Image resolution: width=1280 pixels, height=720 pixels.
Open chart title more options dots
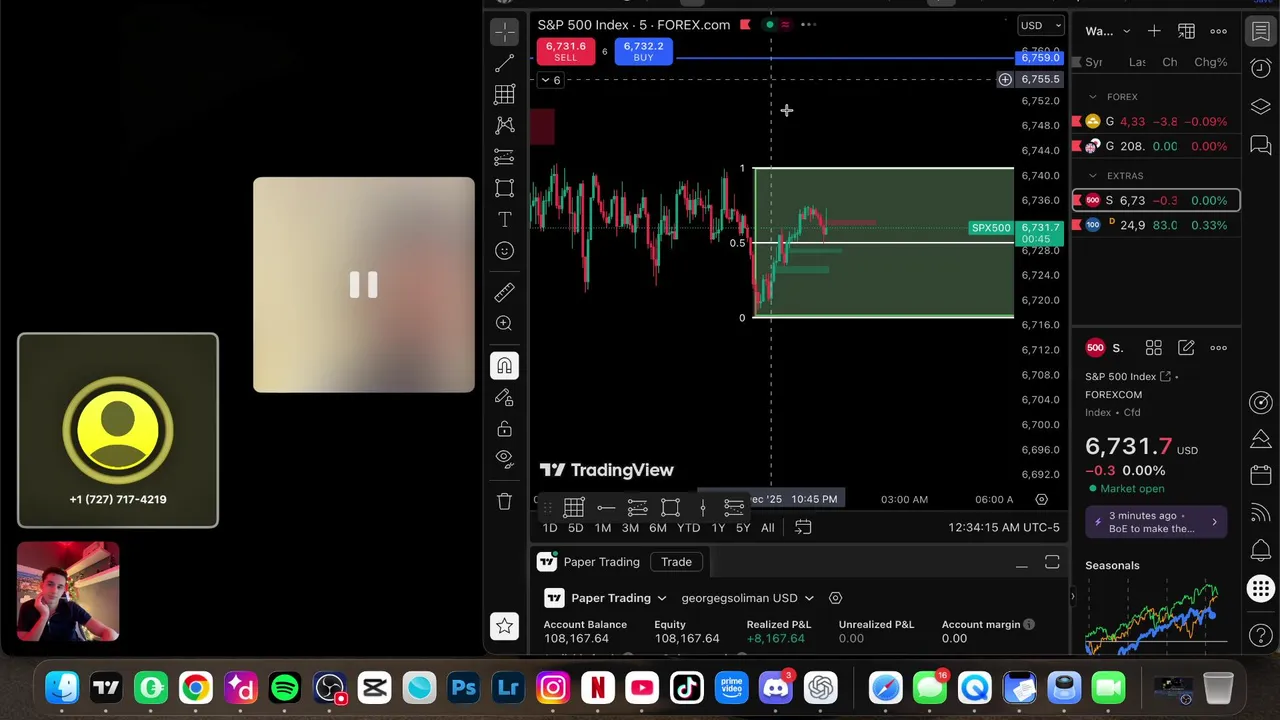(808, 24)
